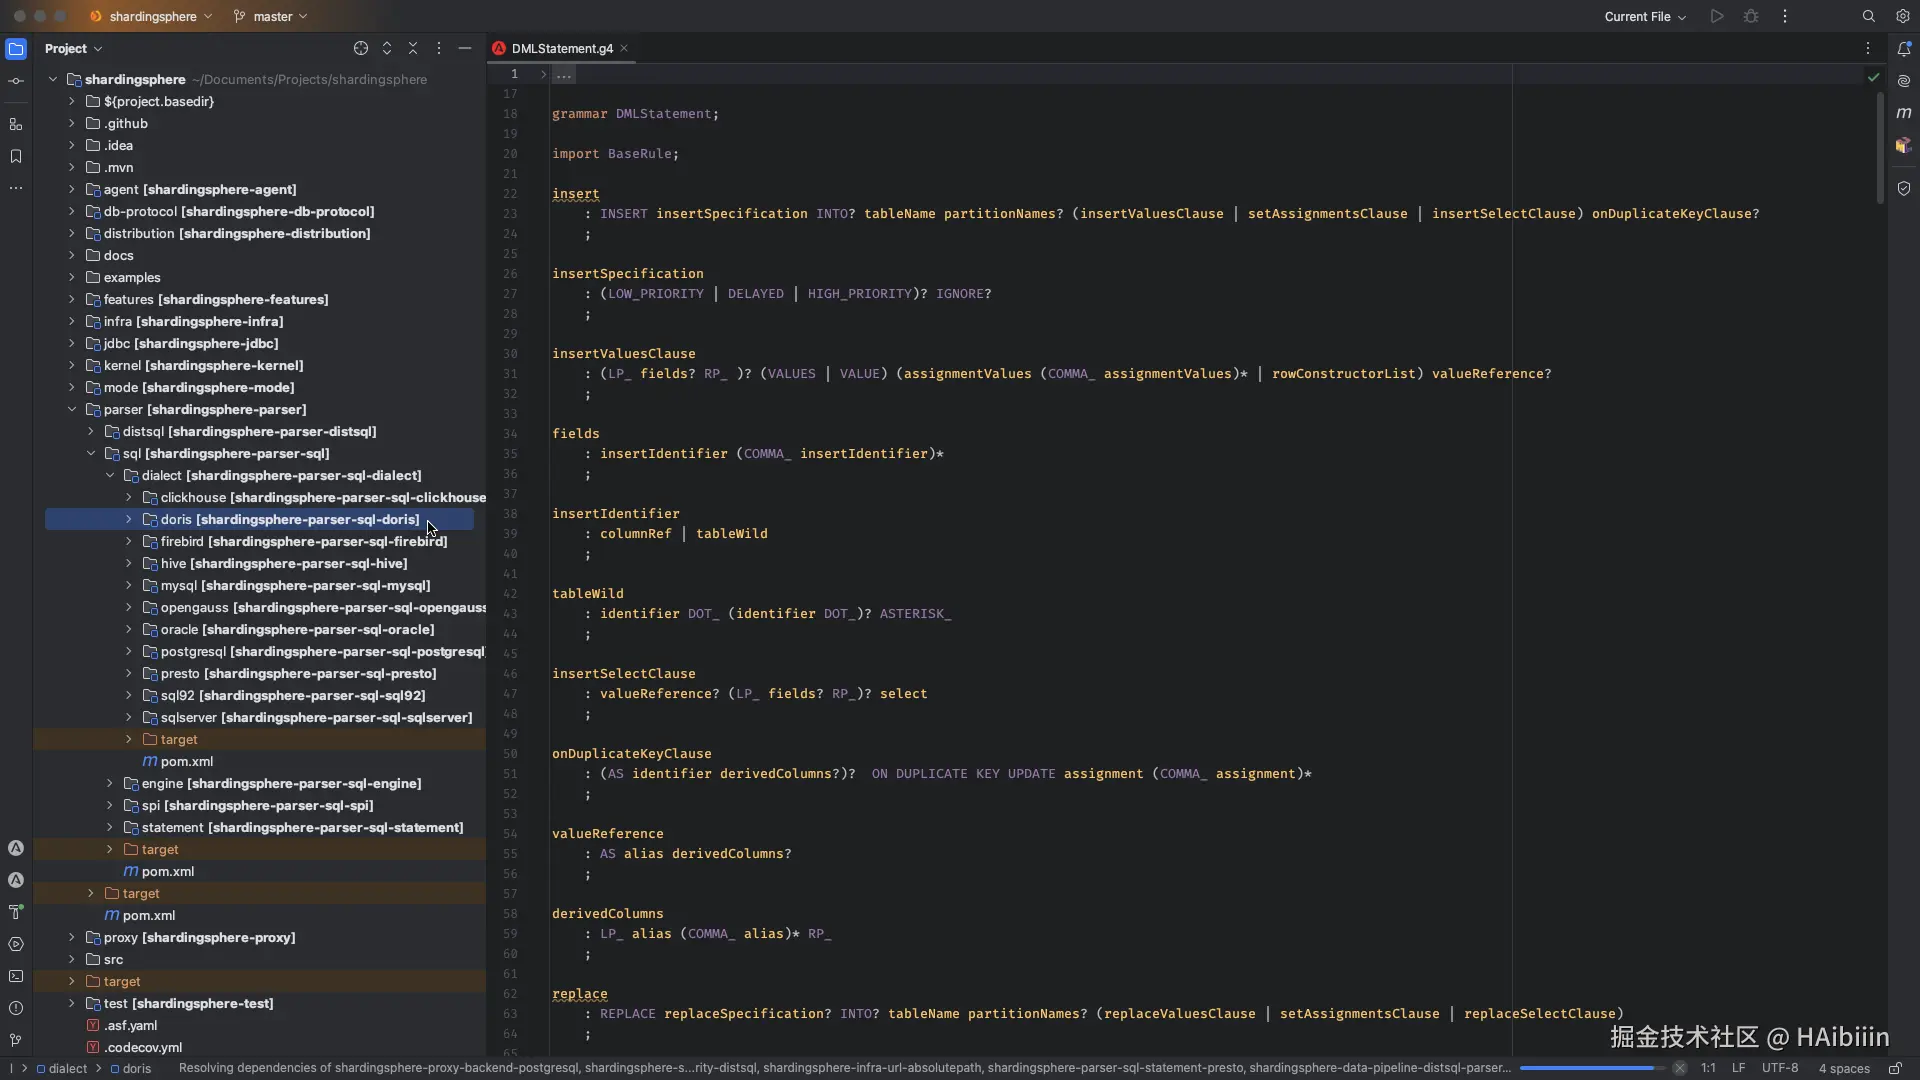
Task: Click the Run button in toolbar
Action: [1716, 16]
